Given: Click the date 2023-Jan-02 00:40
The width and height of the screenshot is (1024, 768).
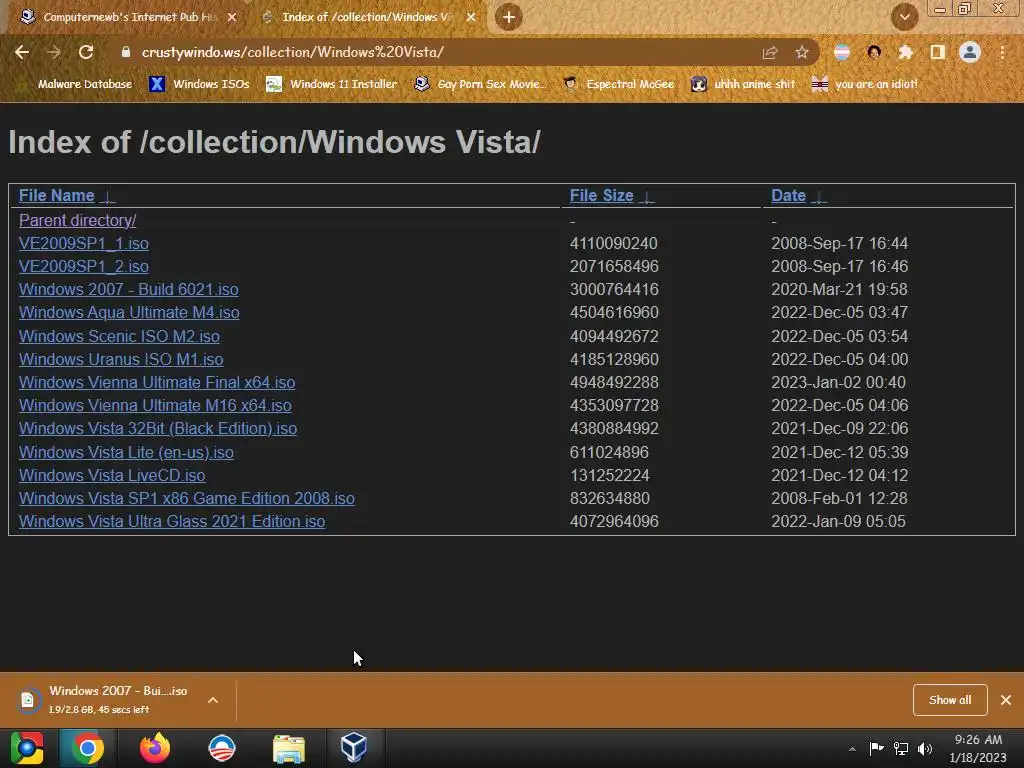Looking at the screenshot, I should tap(838, 382).
